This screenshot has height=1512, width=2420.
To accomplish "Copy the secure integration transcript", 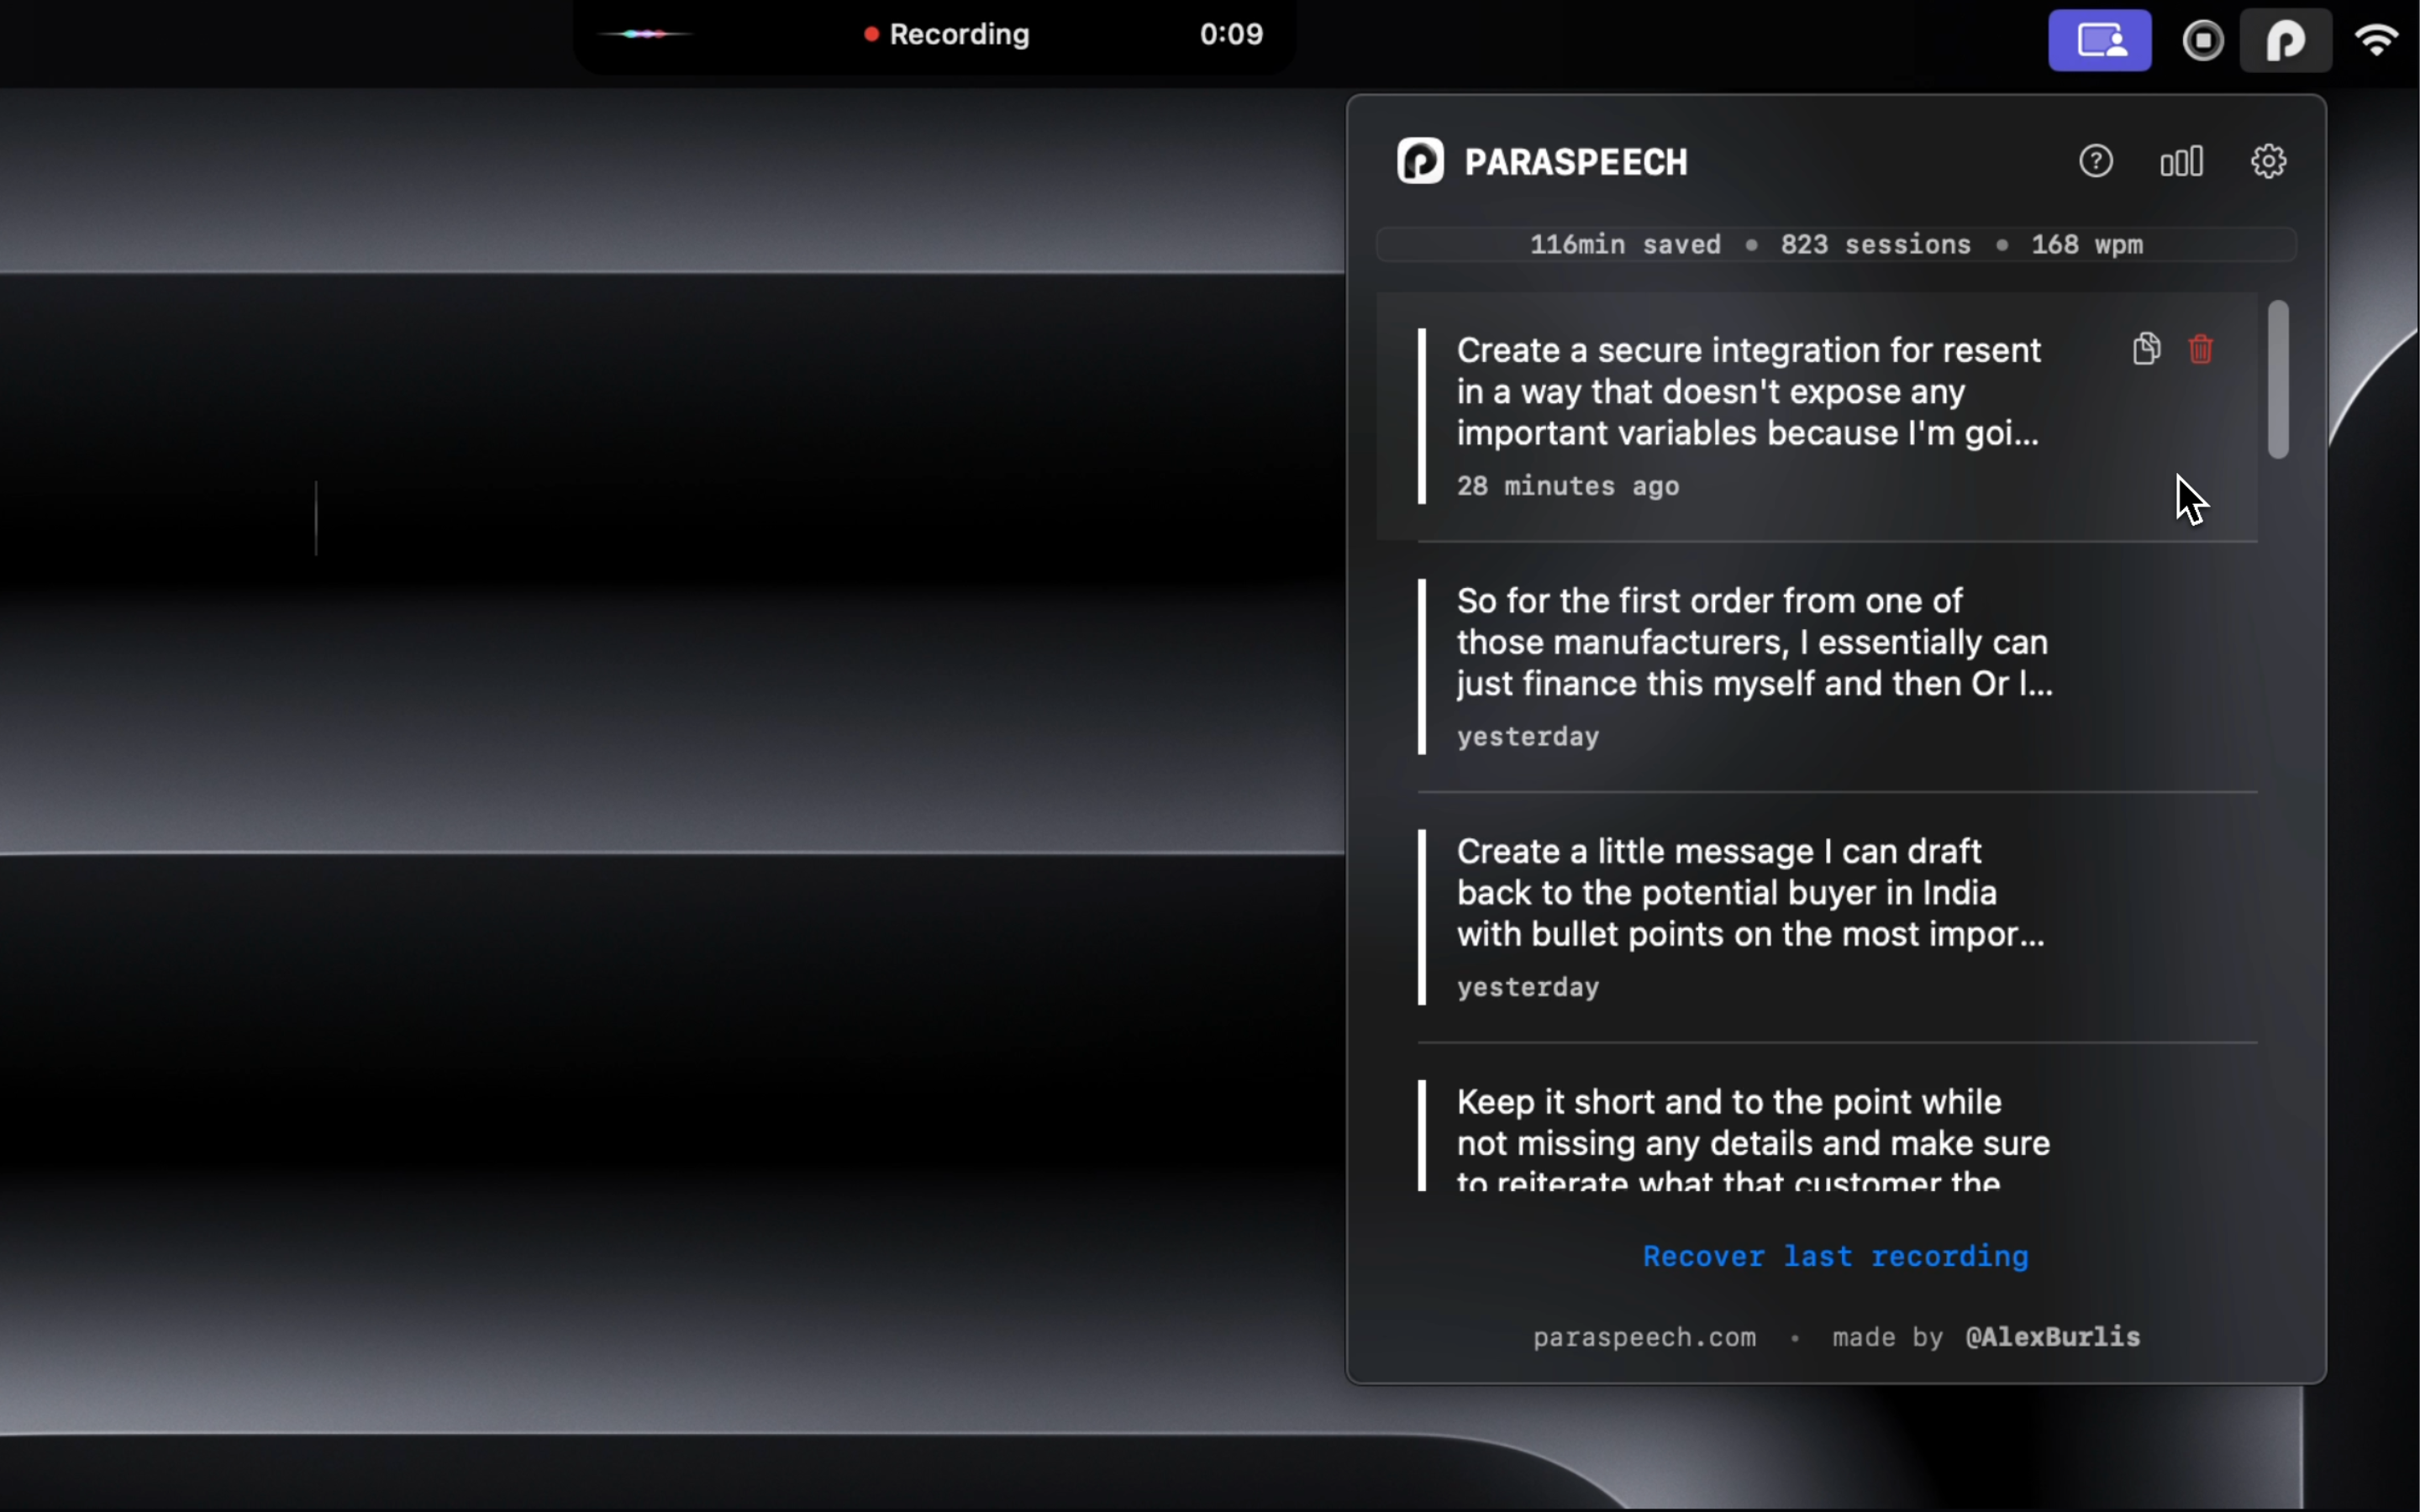I will [x=2146, y=349].
